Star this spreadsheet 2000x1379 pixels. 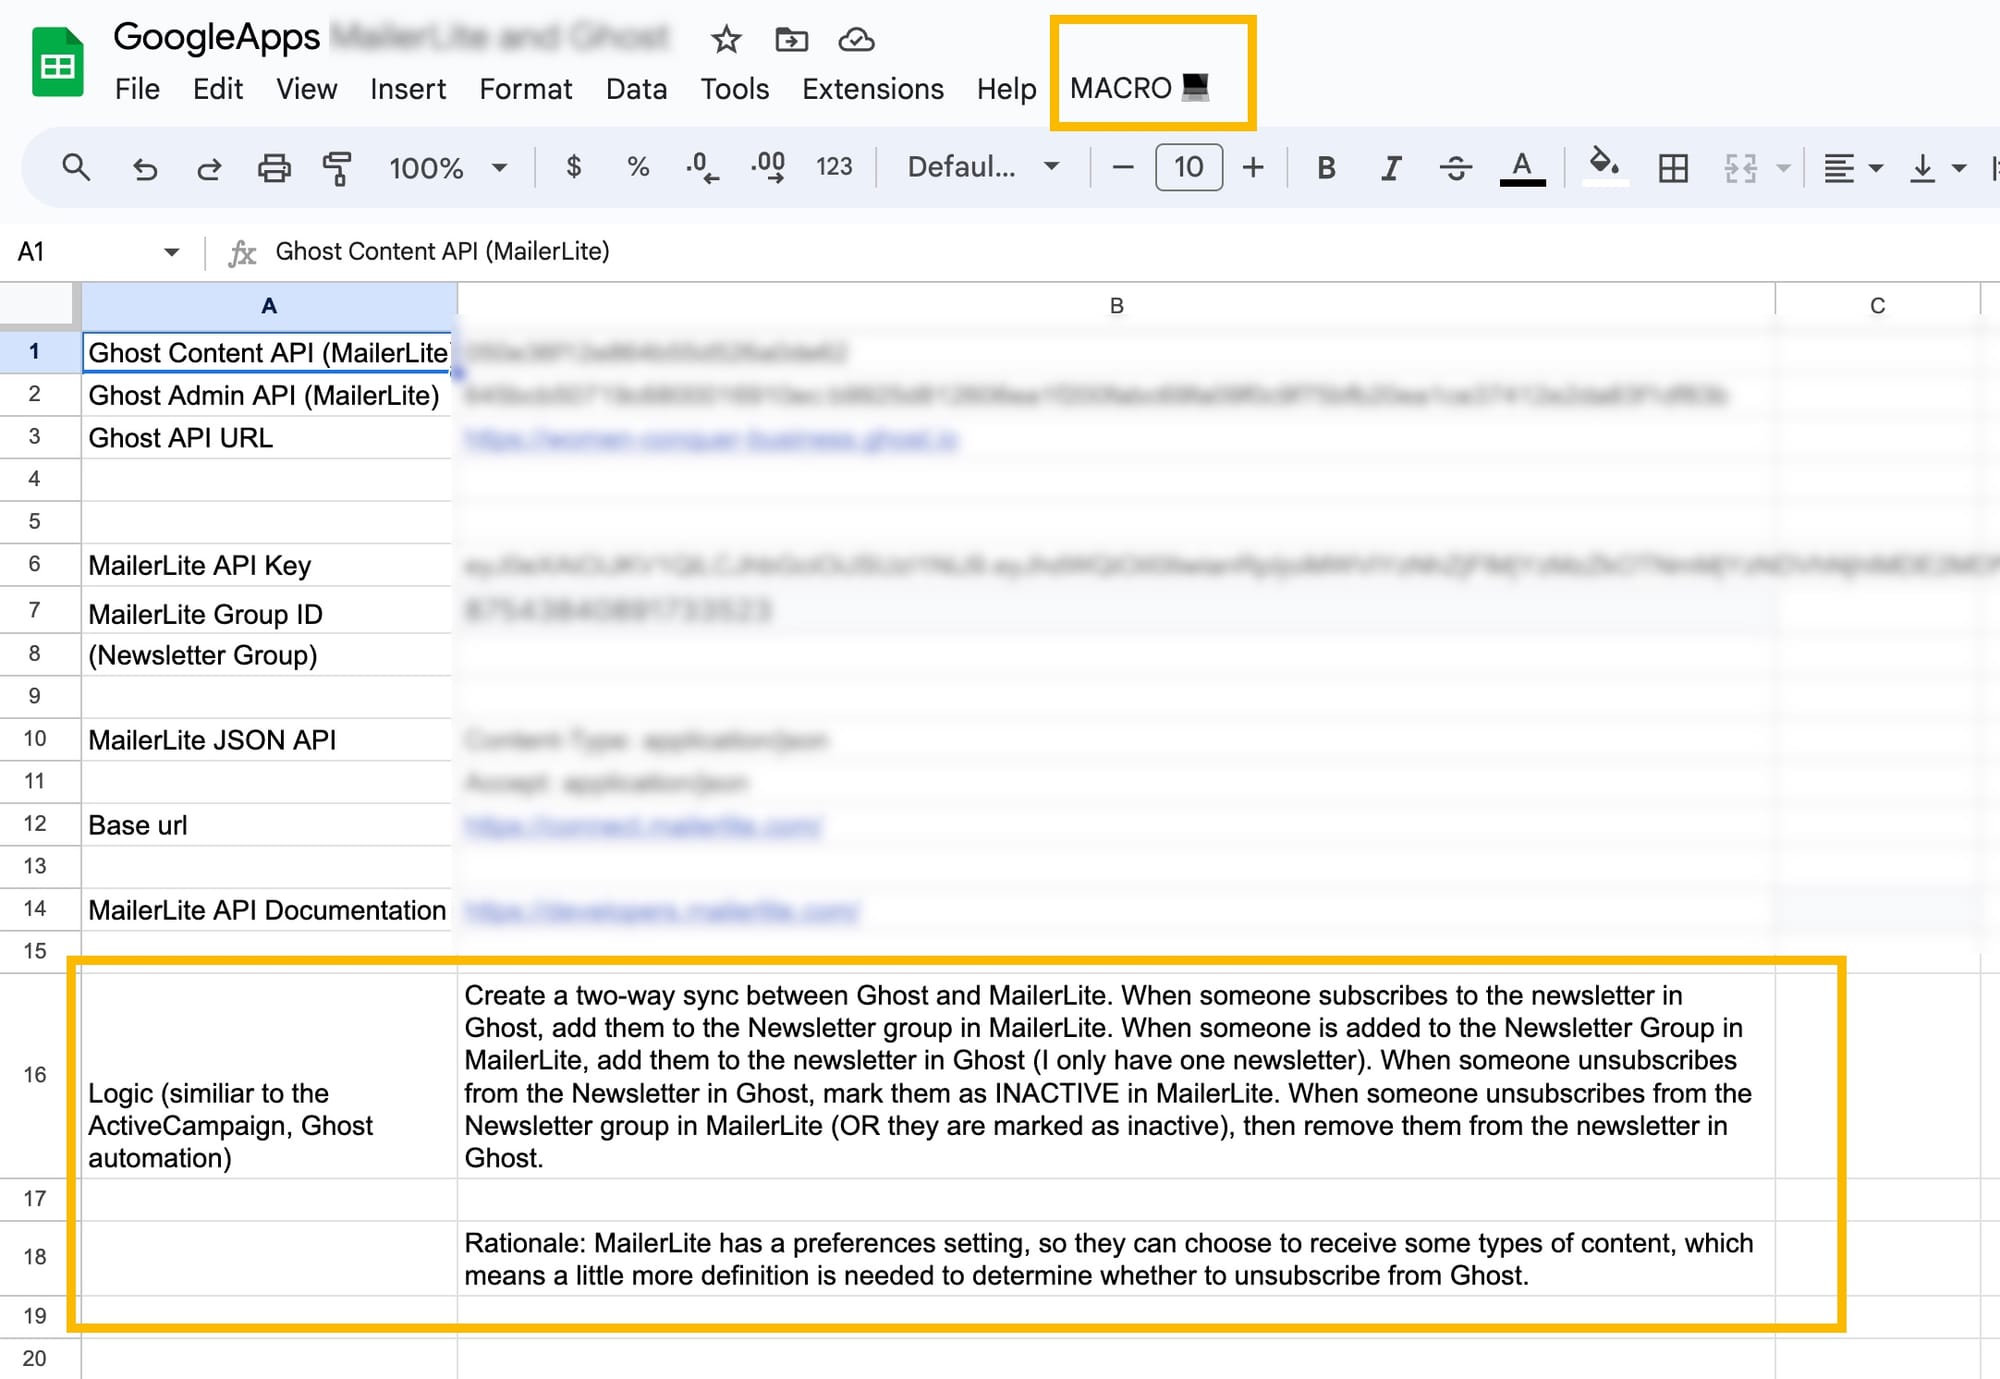(726, 40)
